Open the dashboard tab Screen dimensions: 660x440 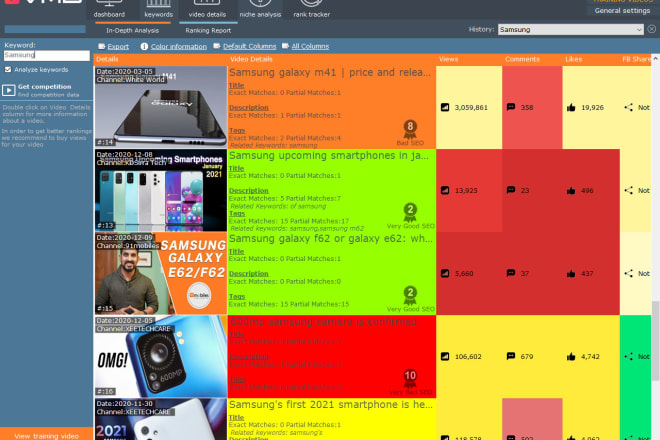point(109,9)
